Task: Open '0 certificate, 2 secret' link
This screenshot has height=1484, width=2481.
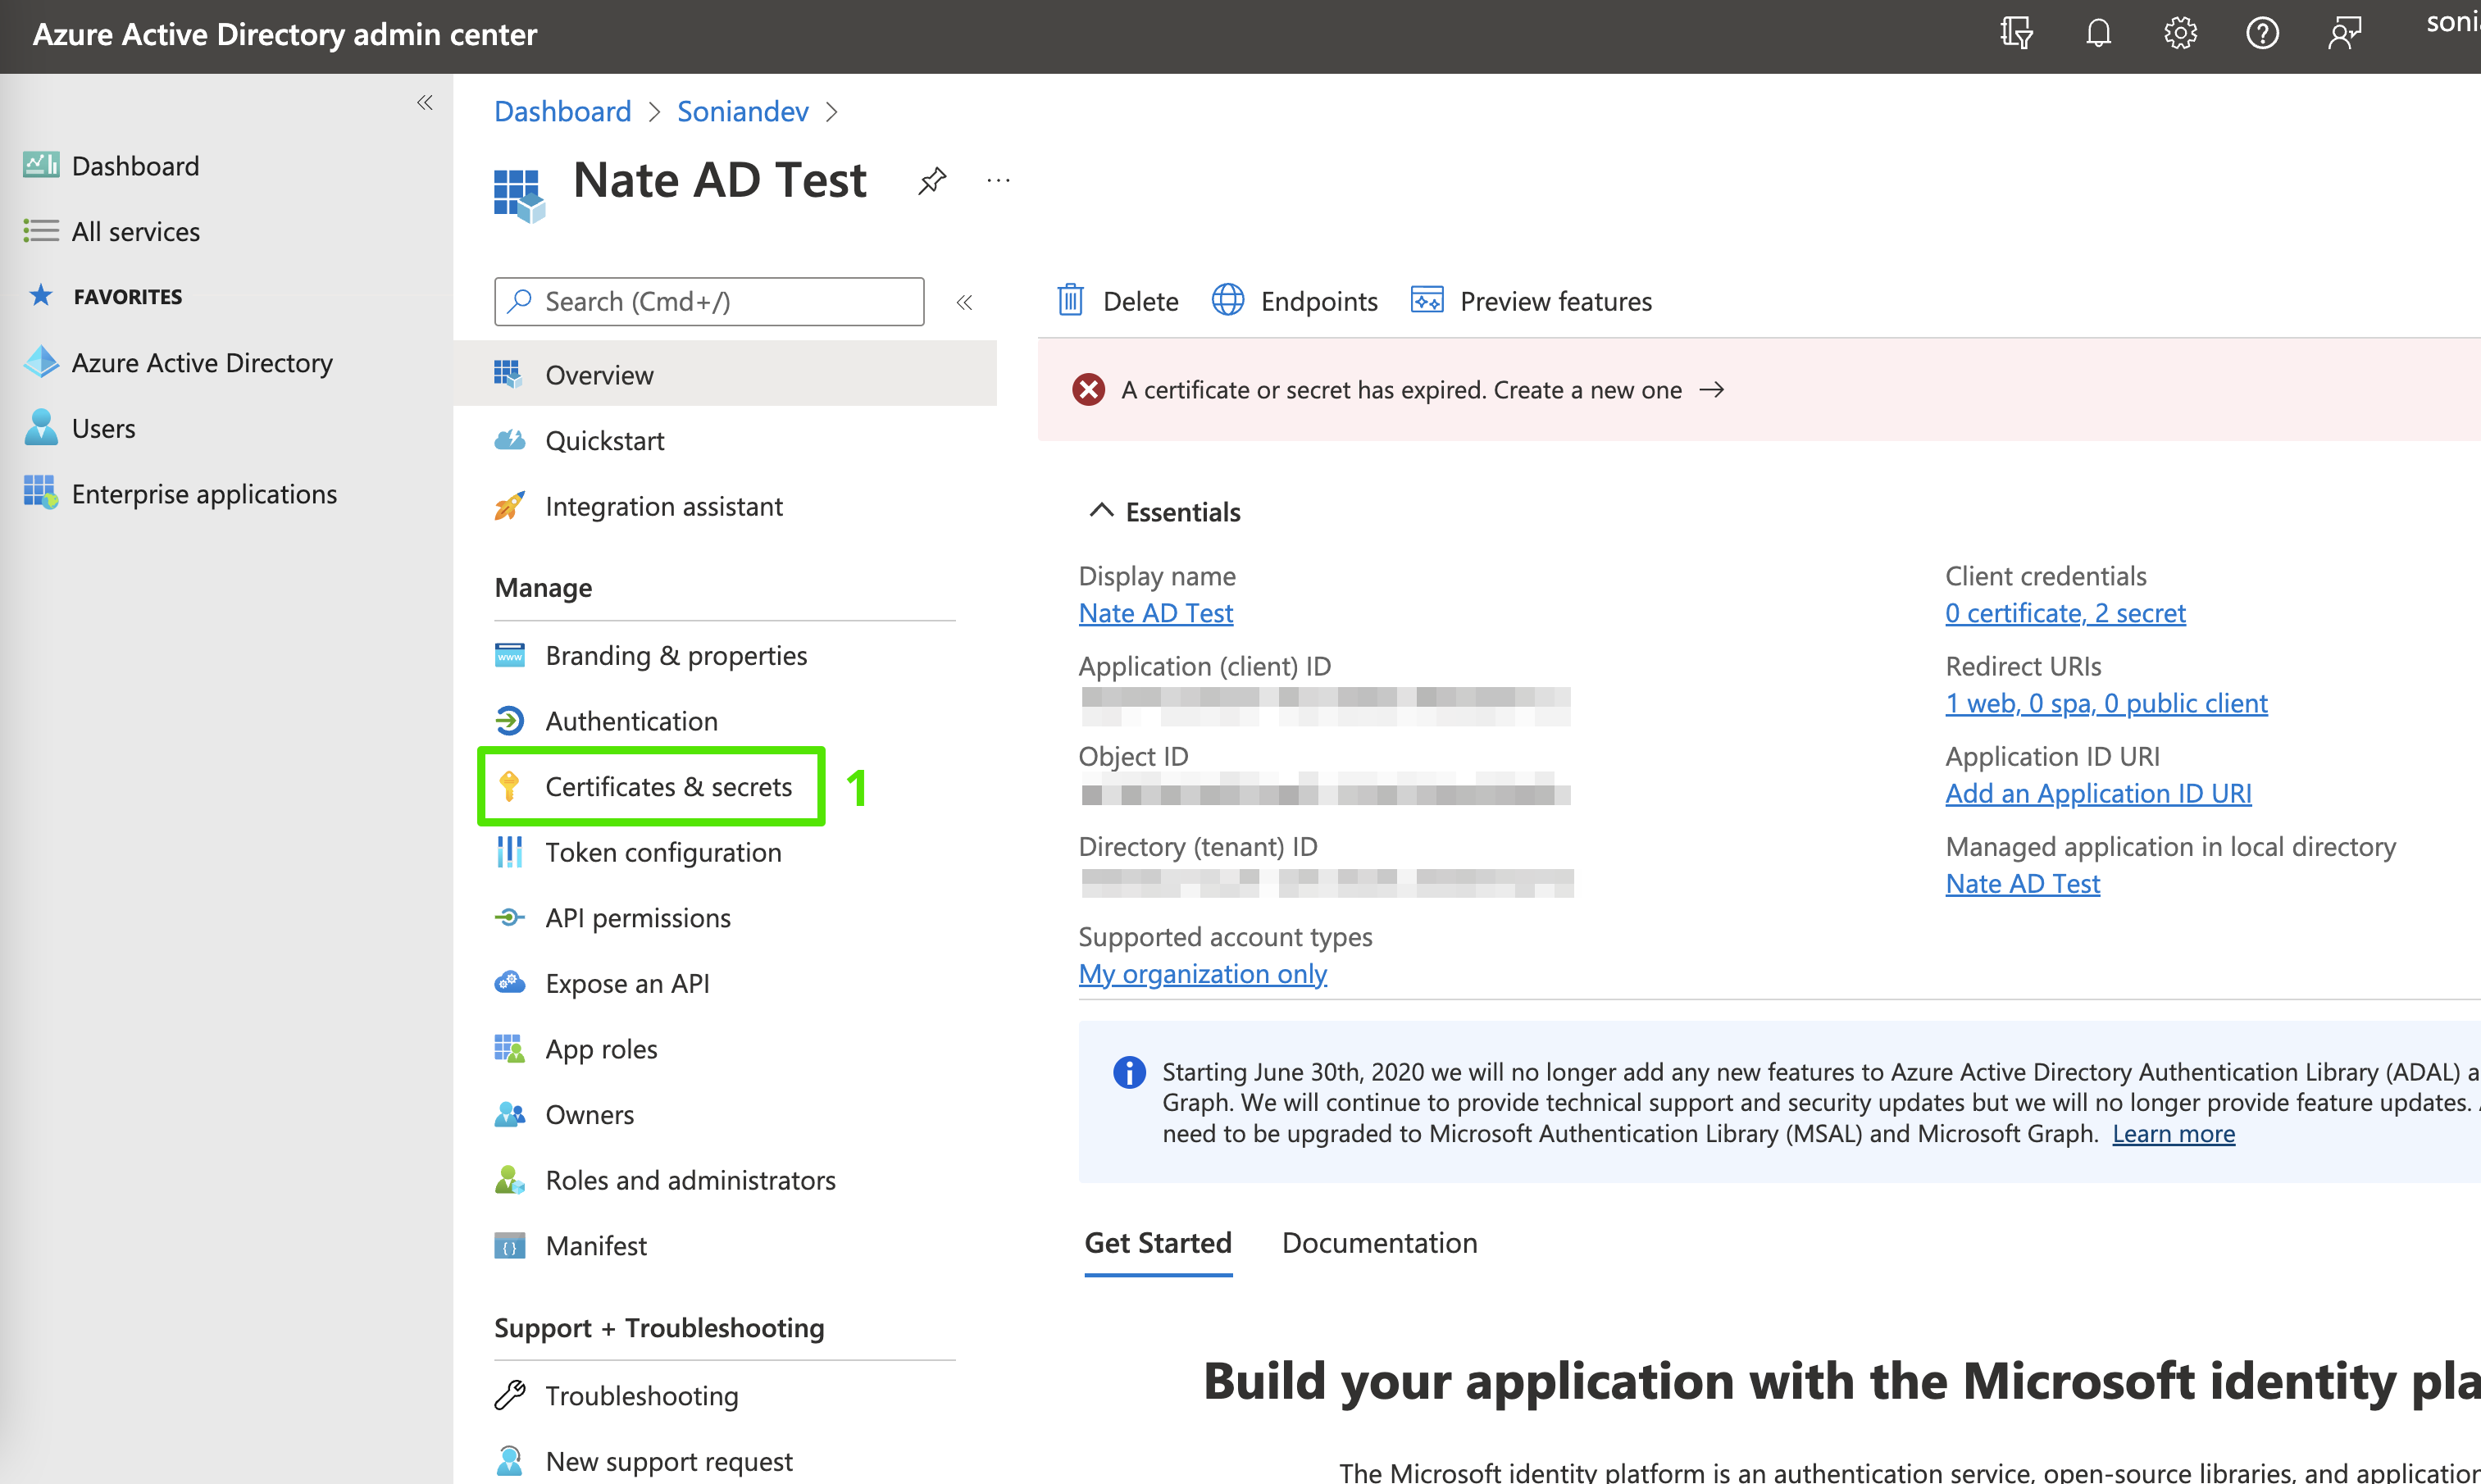Action: point(2065,613)
